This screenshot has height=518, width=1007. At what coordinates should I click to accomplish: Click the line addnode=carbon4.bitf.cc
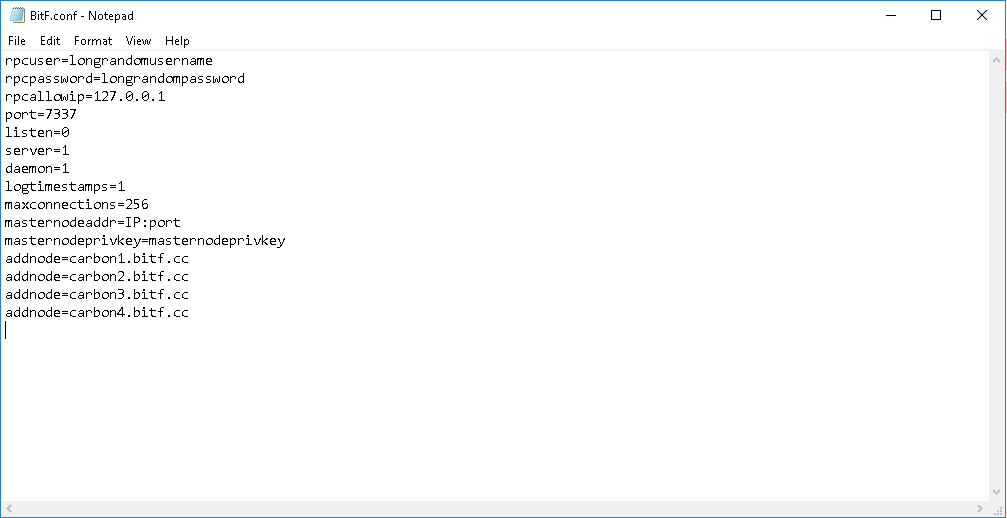tap(96, 313)
